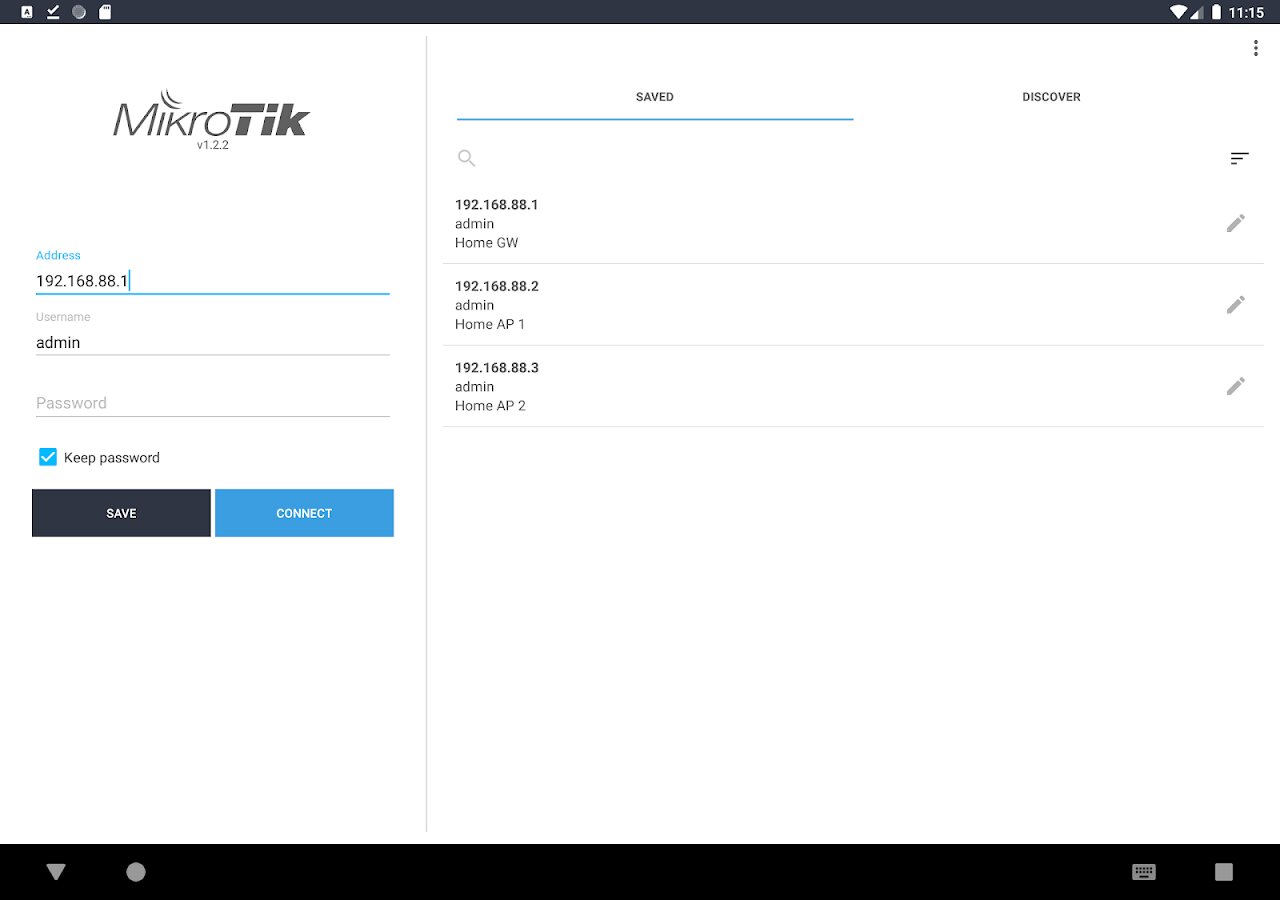Viewport: 1280px width, 900px height.
Task: Tap the Home GW label
Action: (486, 243)
